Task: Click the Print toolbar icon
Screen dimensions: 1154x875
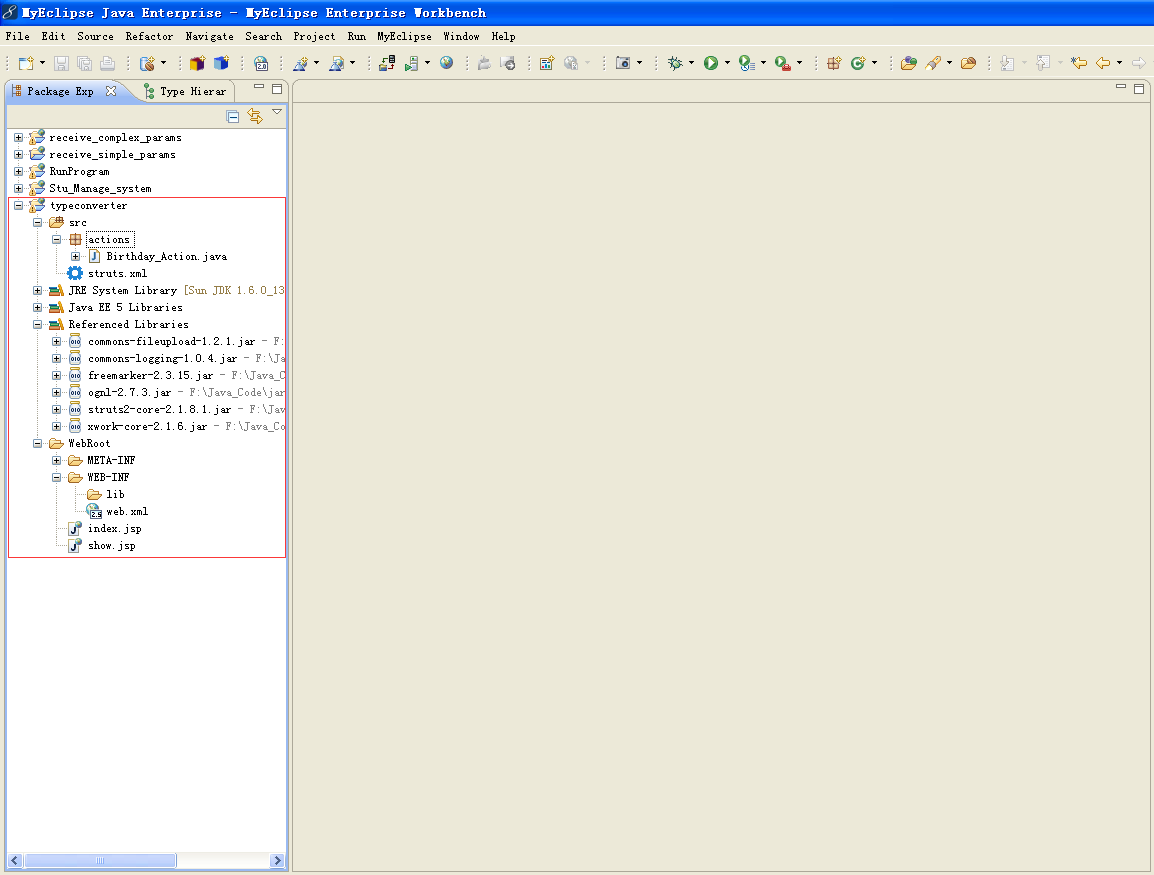Action: point(107,63)
